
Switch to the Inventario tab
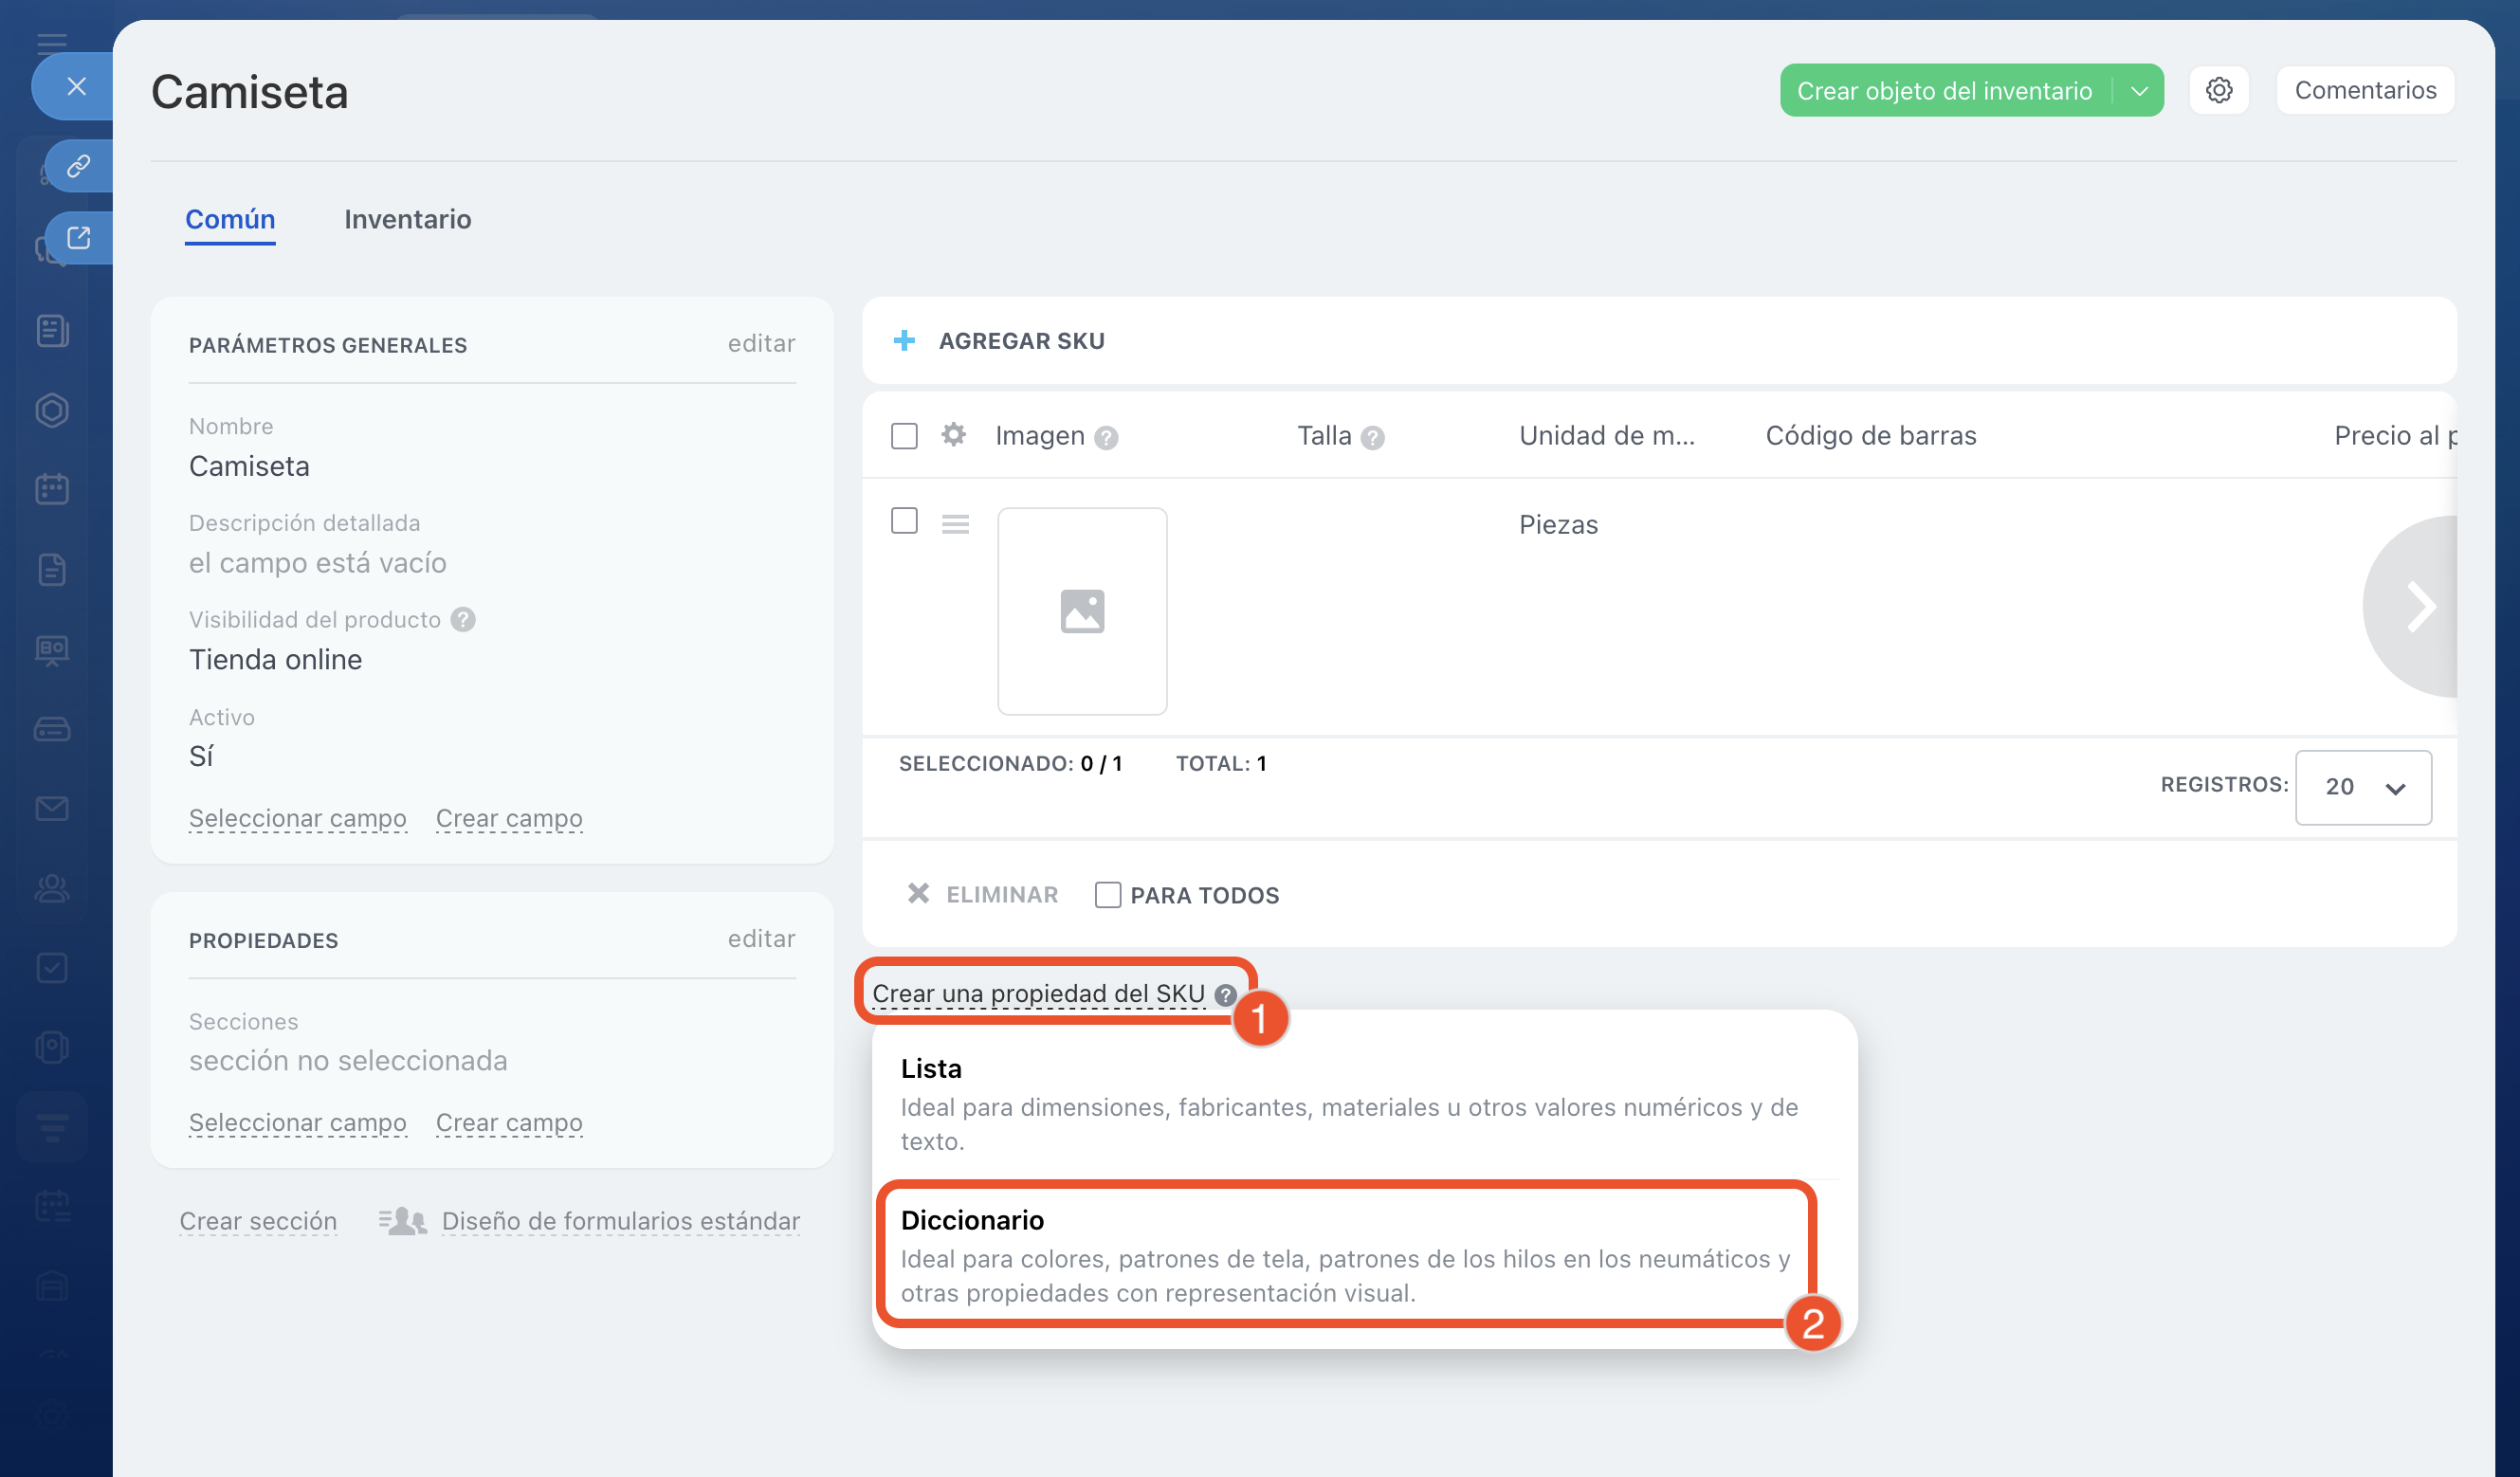click(x=407, y=219)
